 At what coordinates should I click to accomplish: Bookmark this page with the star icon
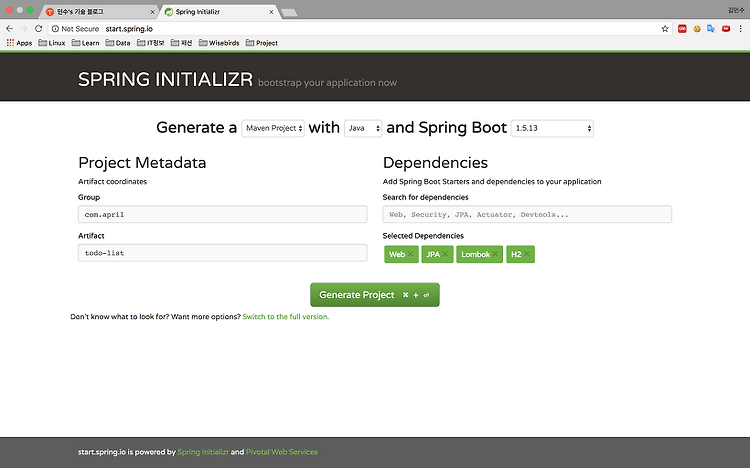665,29
